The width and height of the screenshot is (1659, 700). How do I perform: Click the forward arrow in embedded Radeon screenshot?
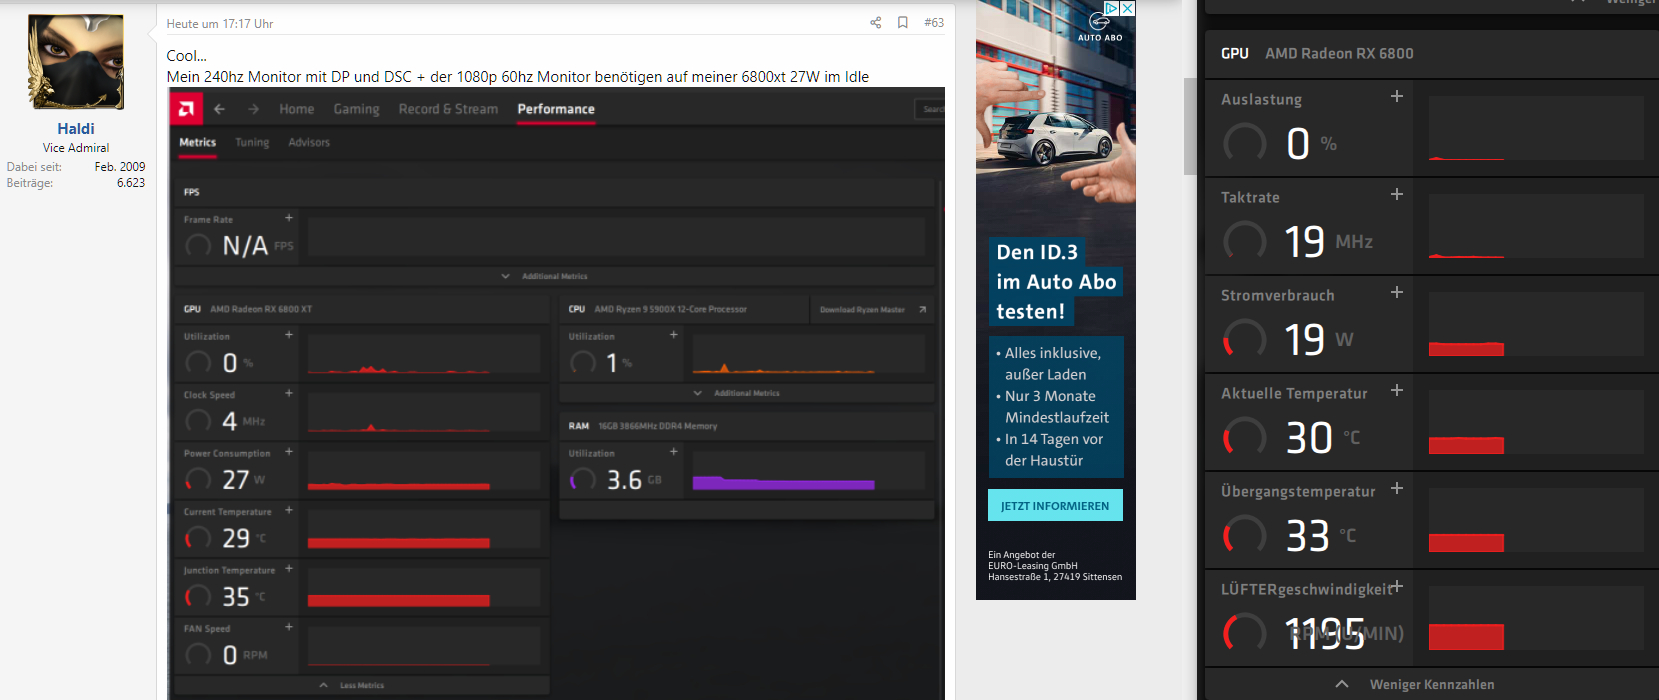(253, 109)
